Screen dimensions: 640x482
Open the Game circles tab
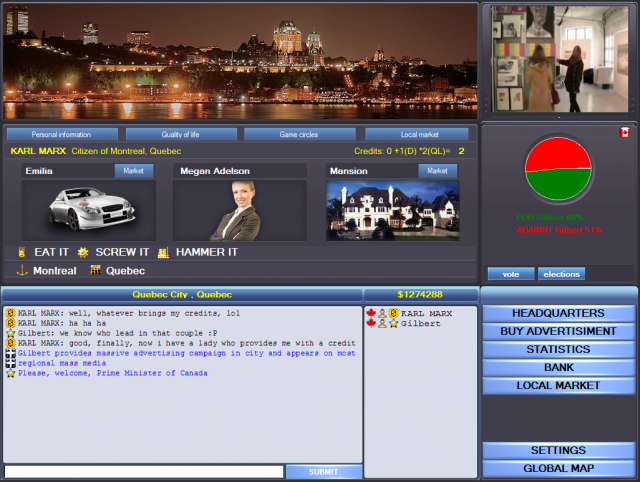coord(299,134)
